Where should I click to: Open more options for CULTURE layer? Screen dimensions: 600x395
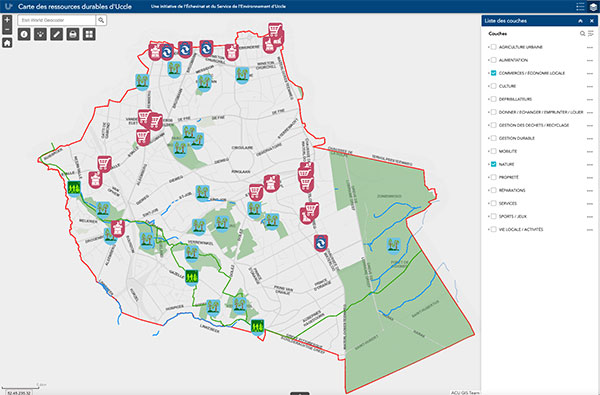590,87
